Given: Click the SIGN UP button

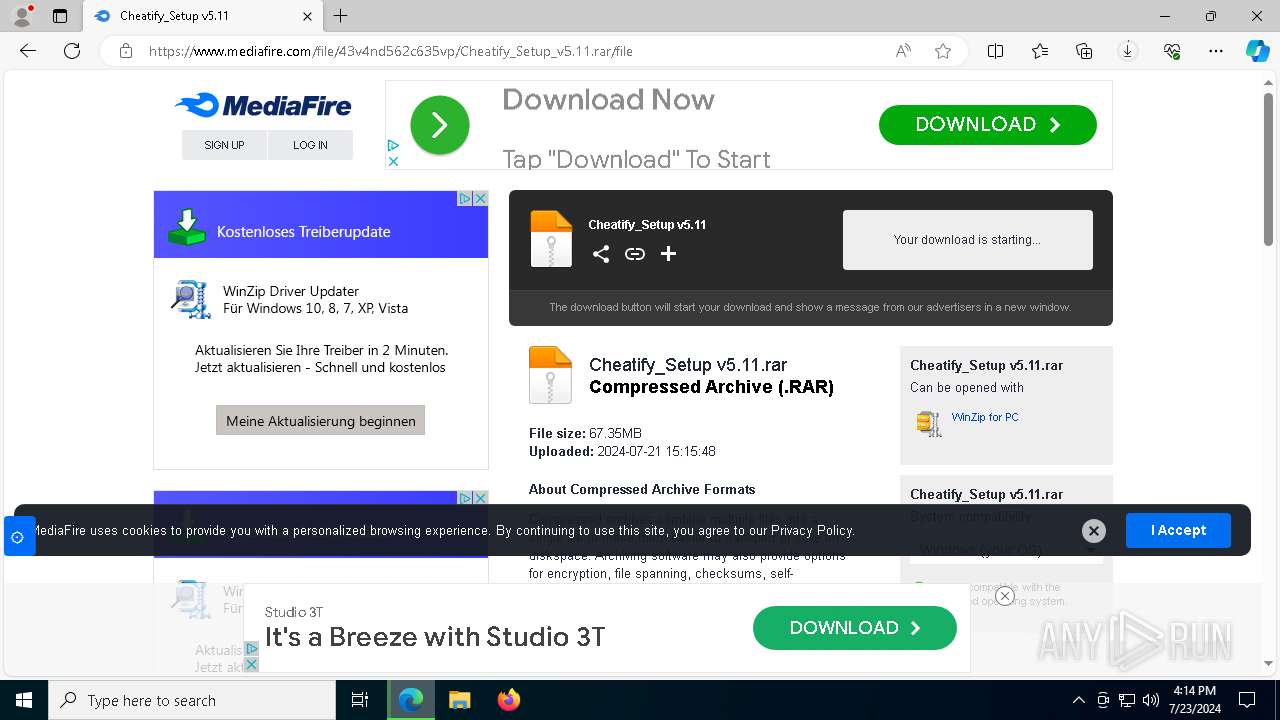Looking at the screenshot, I should [x=224, y=145].
